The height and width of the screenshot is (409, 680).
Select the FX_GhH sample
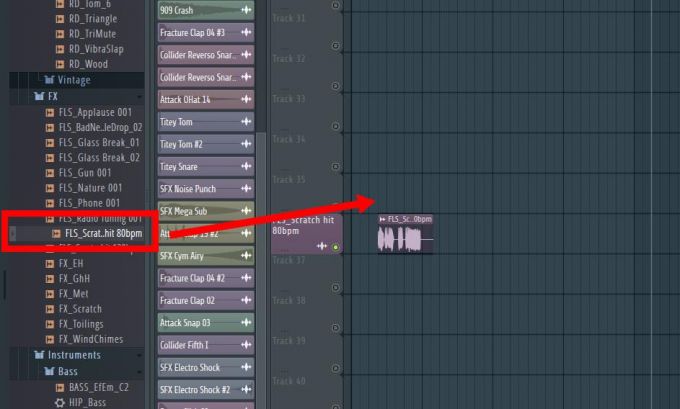coord(74,279)
